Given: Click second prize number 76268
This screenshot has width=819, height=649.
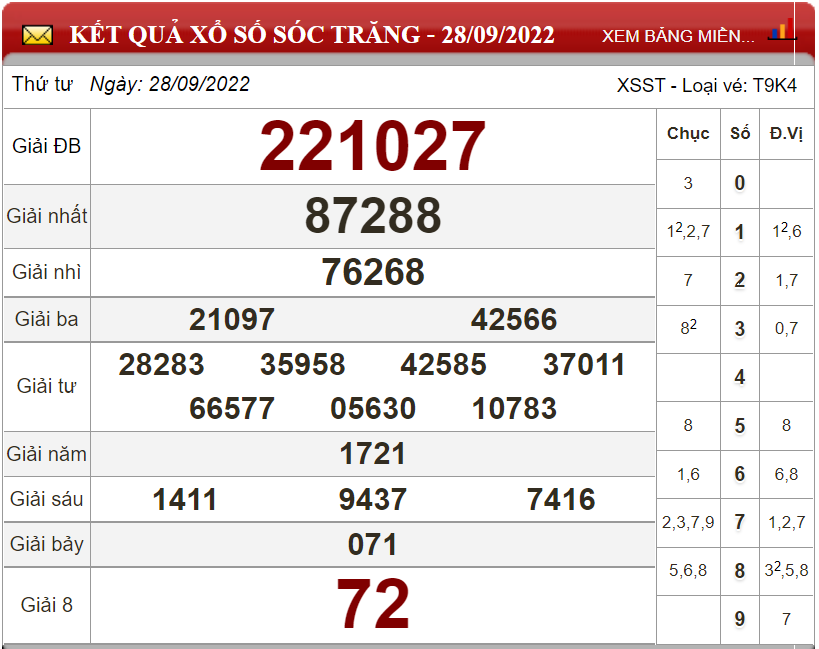Looking at the screenshot, I should coord(373,272).
